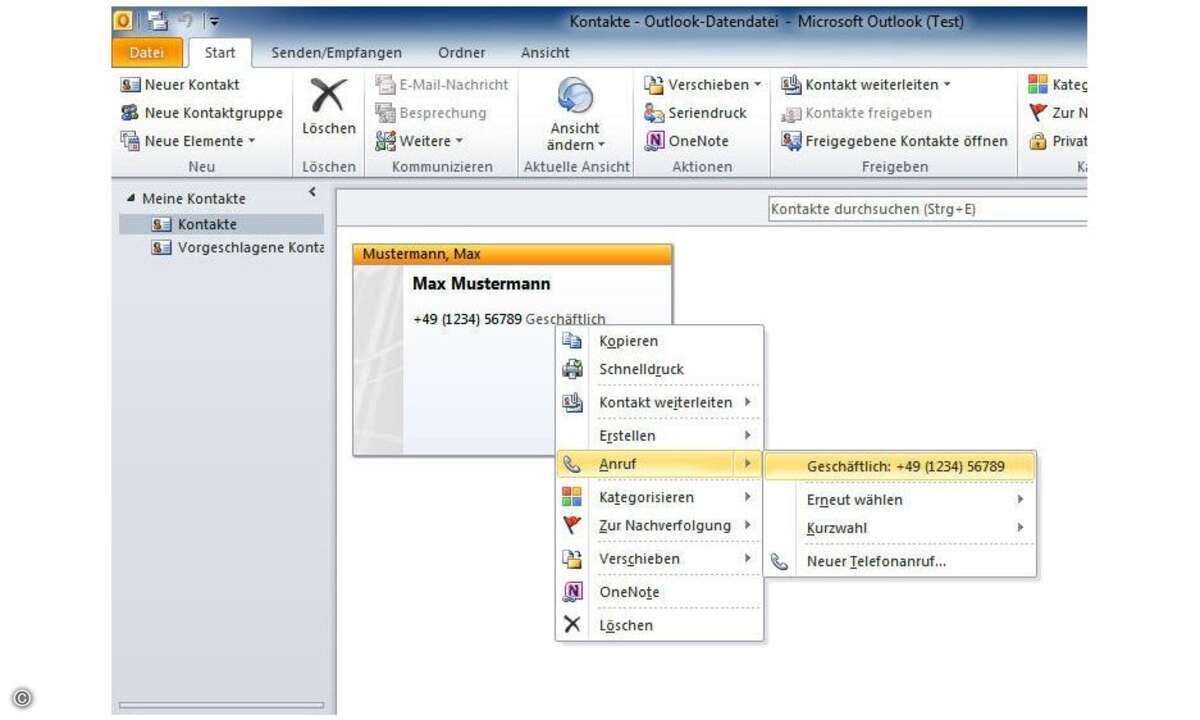Open the Weitere dropdown in Kommunizieren

(x=419, y=141)
